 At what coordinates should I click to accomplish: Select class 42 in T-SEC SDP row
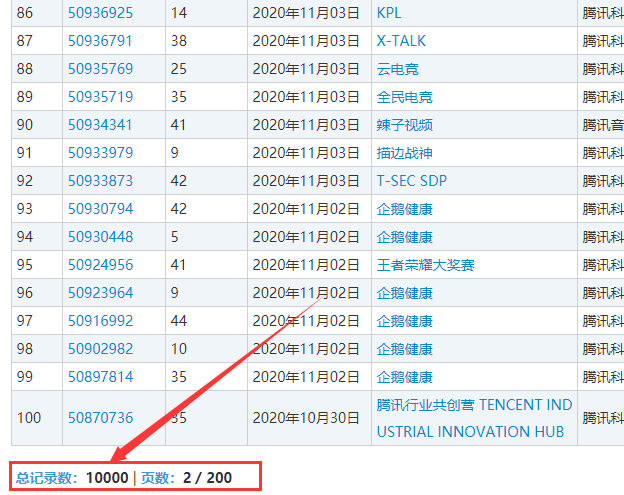(179, 181)
